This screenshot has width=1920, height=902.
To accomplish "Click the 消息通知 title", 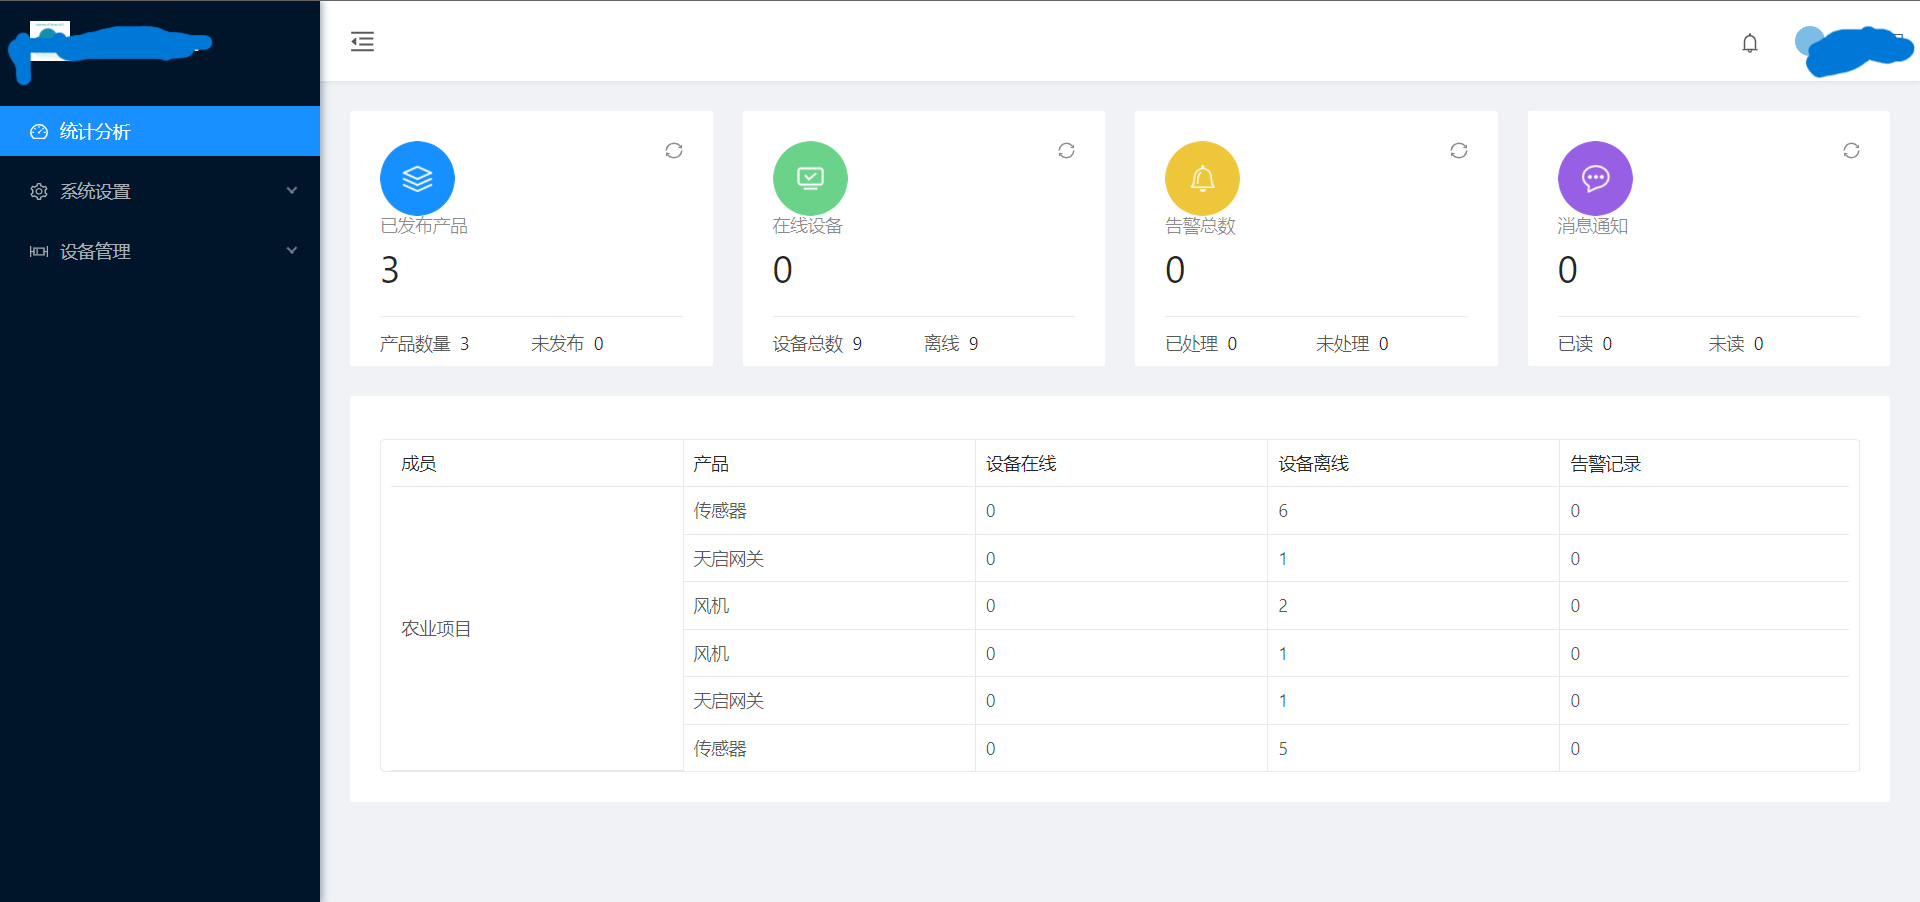I will coord(1593,226).
